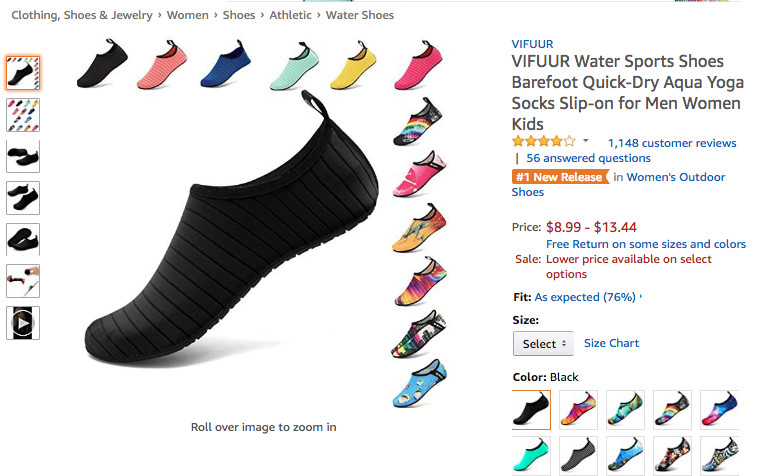
Task: Open the Size Select dropdown
Action: (543, 344)
